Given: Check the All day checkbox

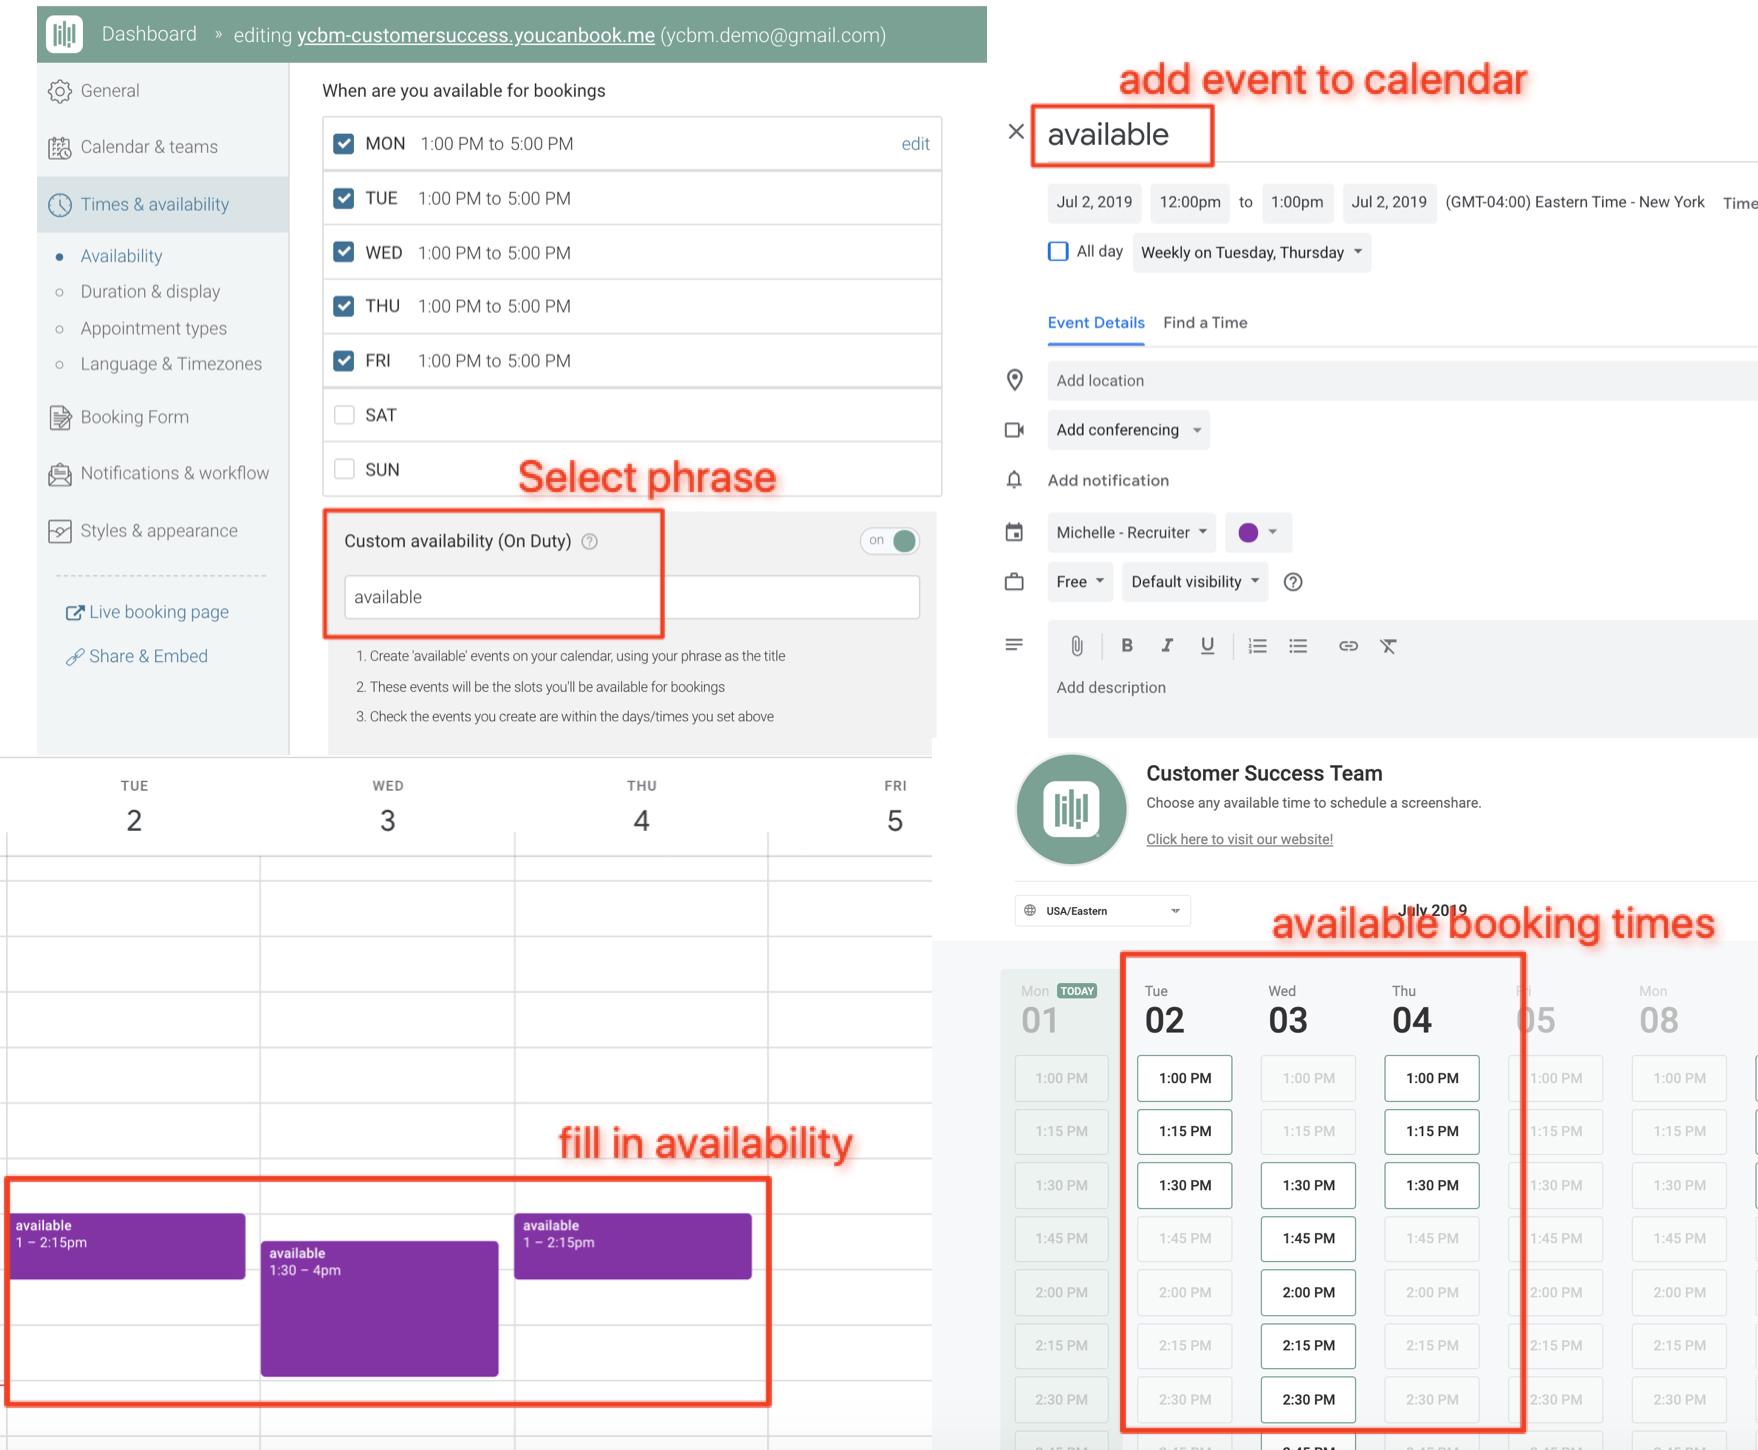Looking at the screenshot, I should (1058, 251).
